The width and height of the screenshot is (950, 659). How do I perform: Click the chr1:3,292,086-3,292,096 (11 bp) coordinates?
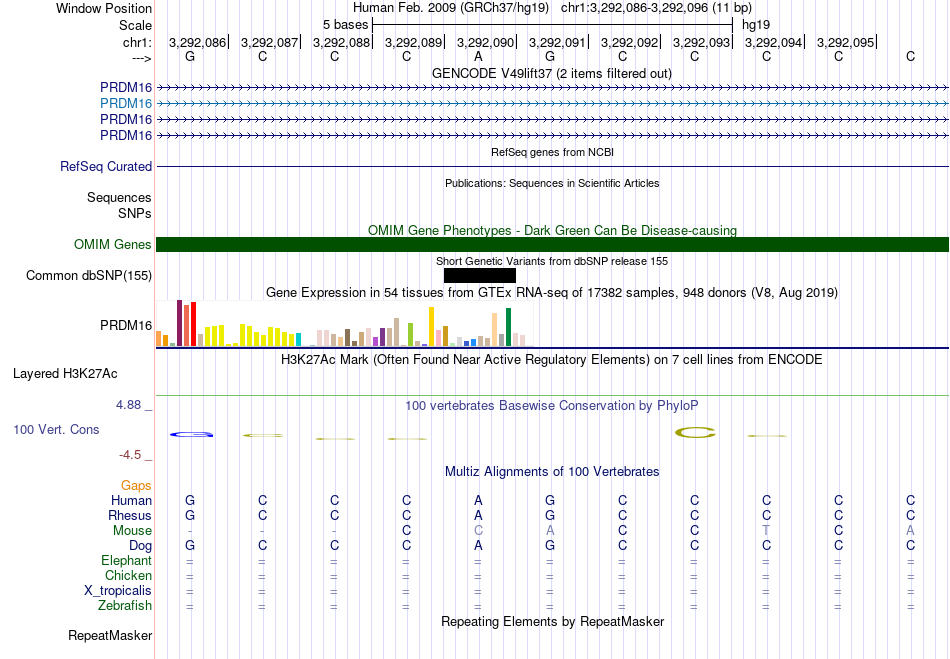[x=656, y=8]
